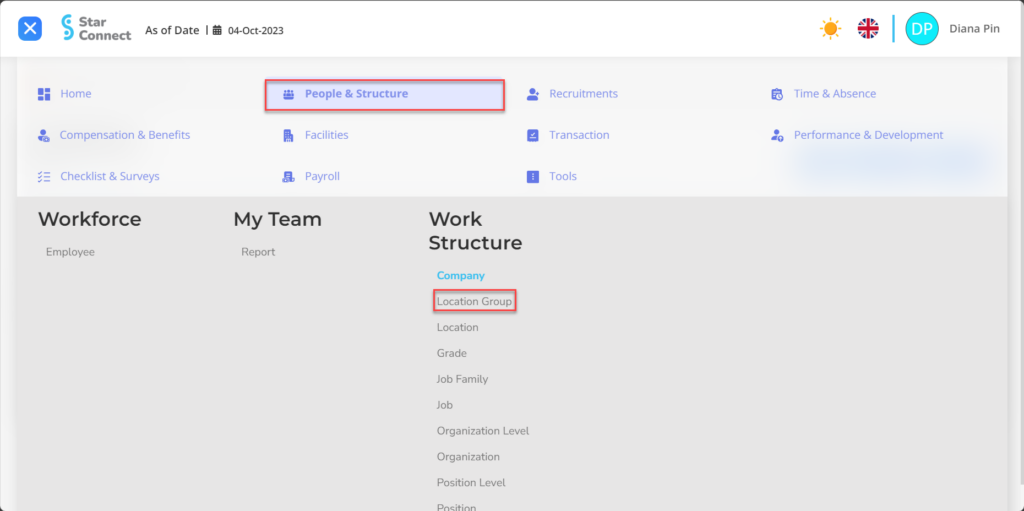
Task: Click the 04-Oct-2023 date field
Action: coord(255,30)
